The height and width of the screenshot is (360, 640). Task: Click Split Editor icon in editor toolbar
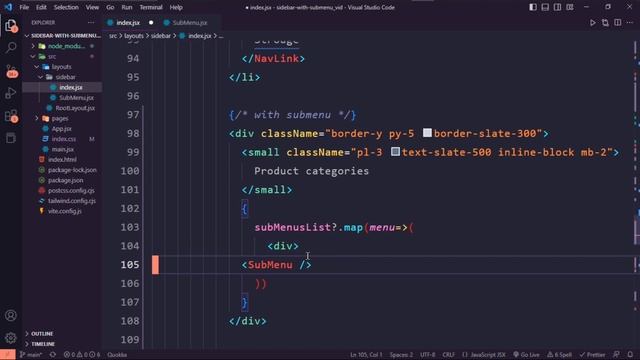coord(618,23)
